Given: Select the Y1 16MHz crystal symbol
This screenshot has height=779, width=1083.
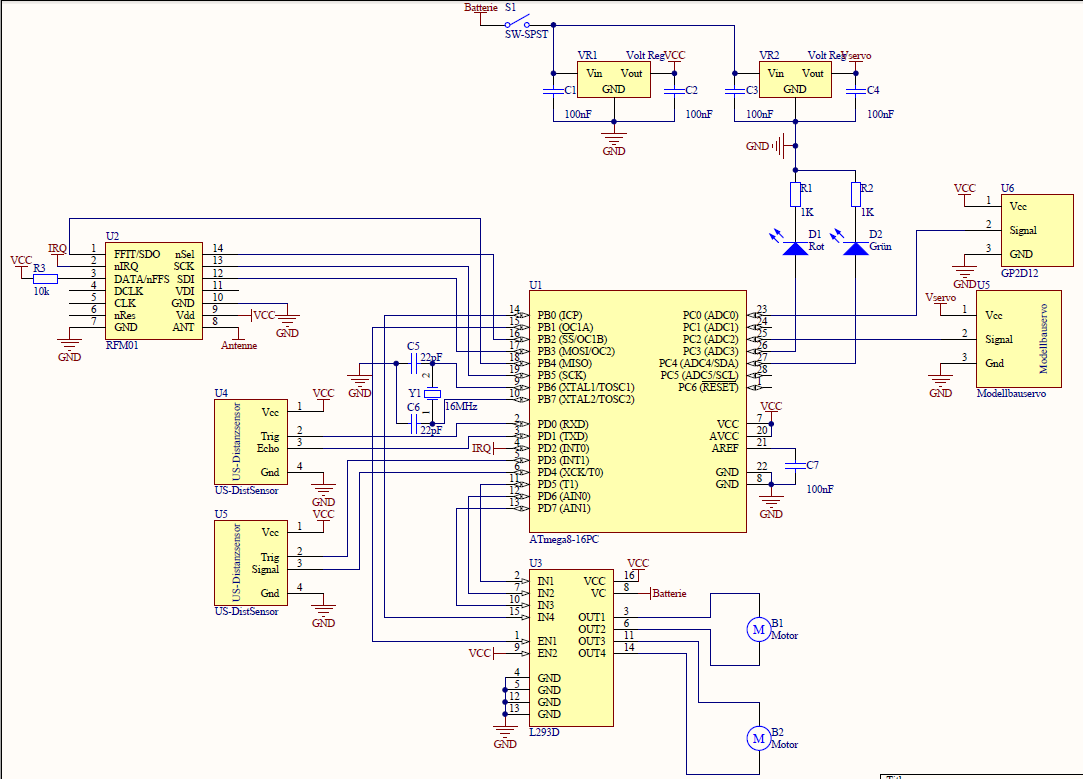Looking at the screenshot, I should (431, 394).
